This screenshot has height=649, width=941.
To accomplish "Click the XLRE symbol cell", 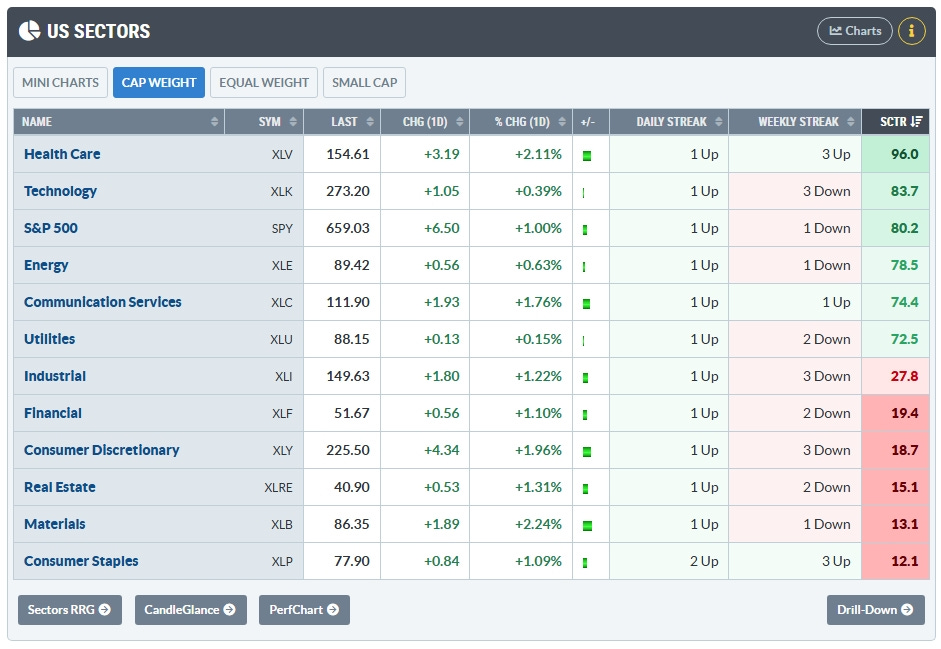I will (x=278, y=488).
